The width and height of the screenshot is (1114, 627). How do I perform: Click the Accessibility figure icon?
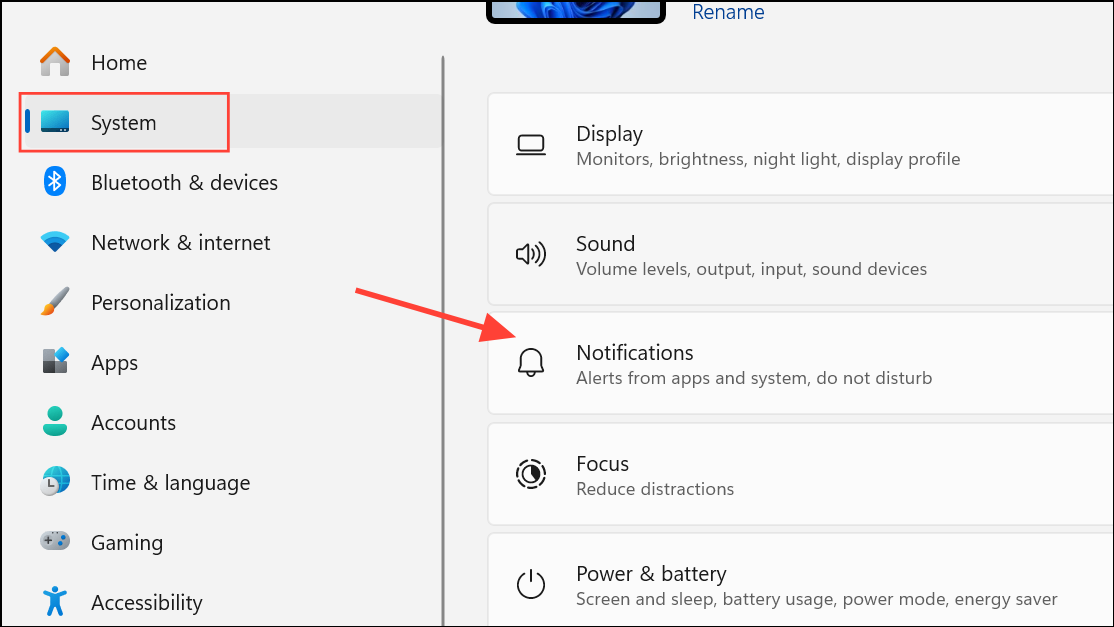[x=55, y=601]
